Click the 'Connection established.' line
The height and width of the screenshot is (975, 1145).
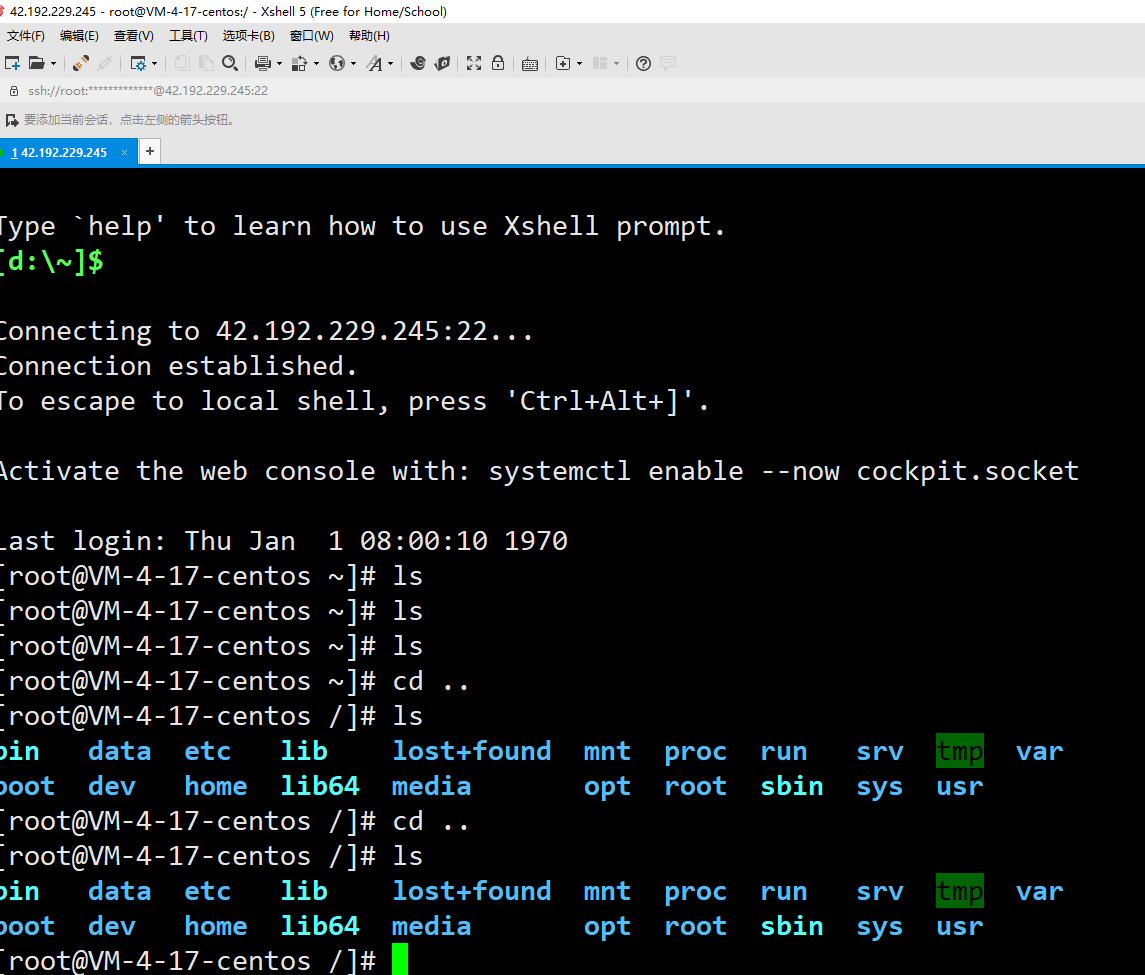(x=178, y=366)
